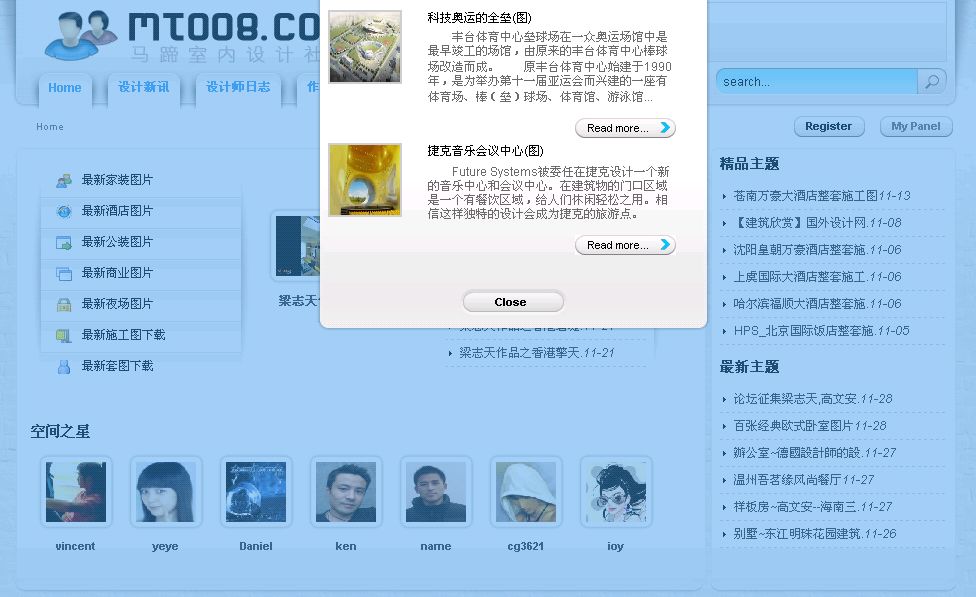
Task: Click the icon beside 最新商业图片
Action: tap(64, 274)
